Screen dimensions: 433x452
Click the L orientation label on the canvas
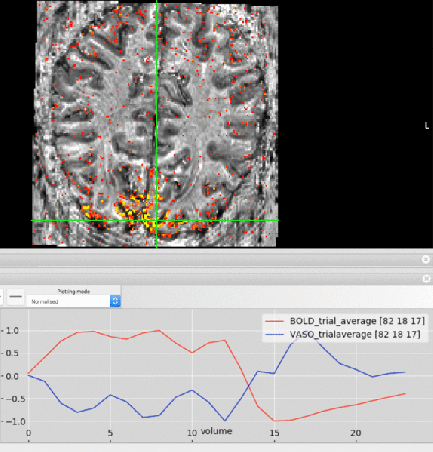coord(427,126)
